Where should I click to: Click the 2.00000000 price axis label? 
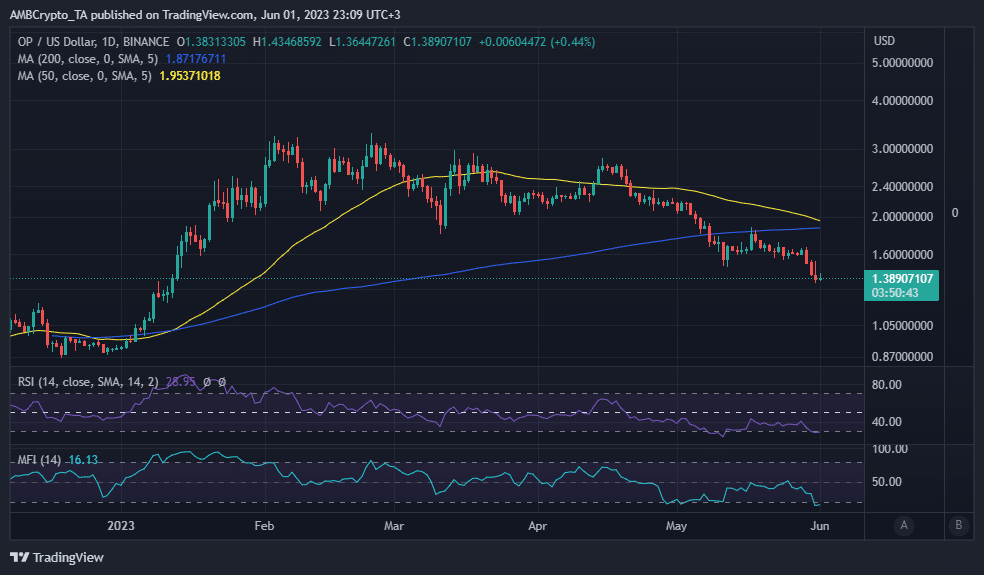point(902,217)
